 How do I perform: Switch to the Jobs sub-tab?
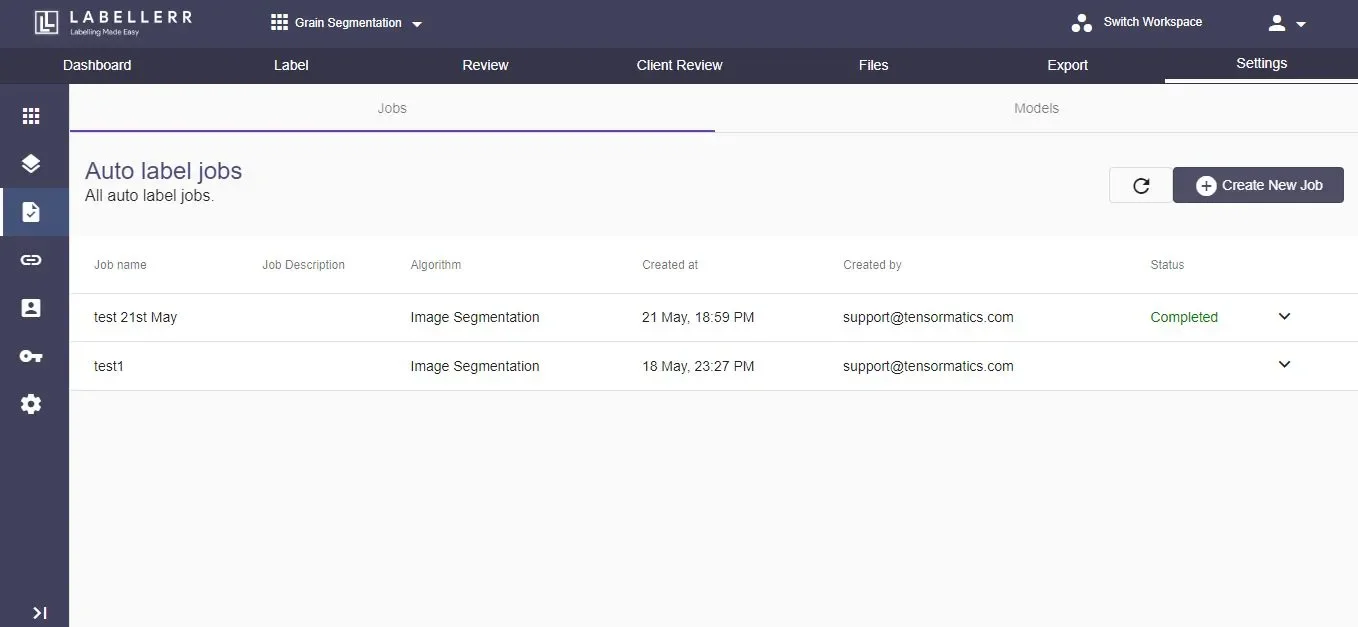[392, 108]
